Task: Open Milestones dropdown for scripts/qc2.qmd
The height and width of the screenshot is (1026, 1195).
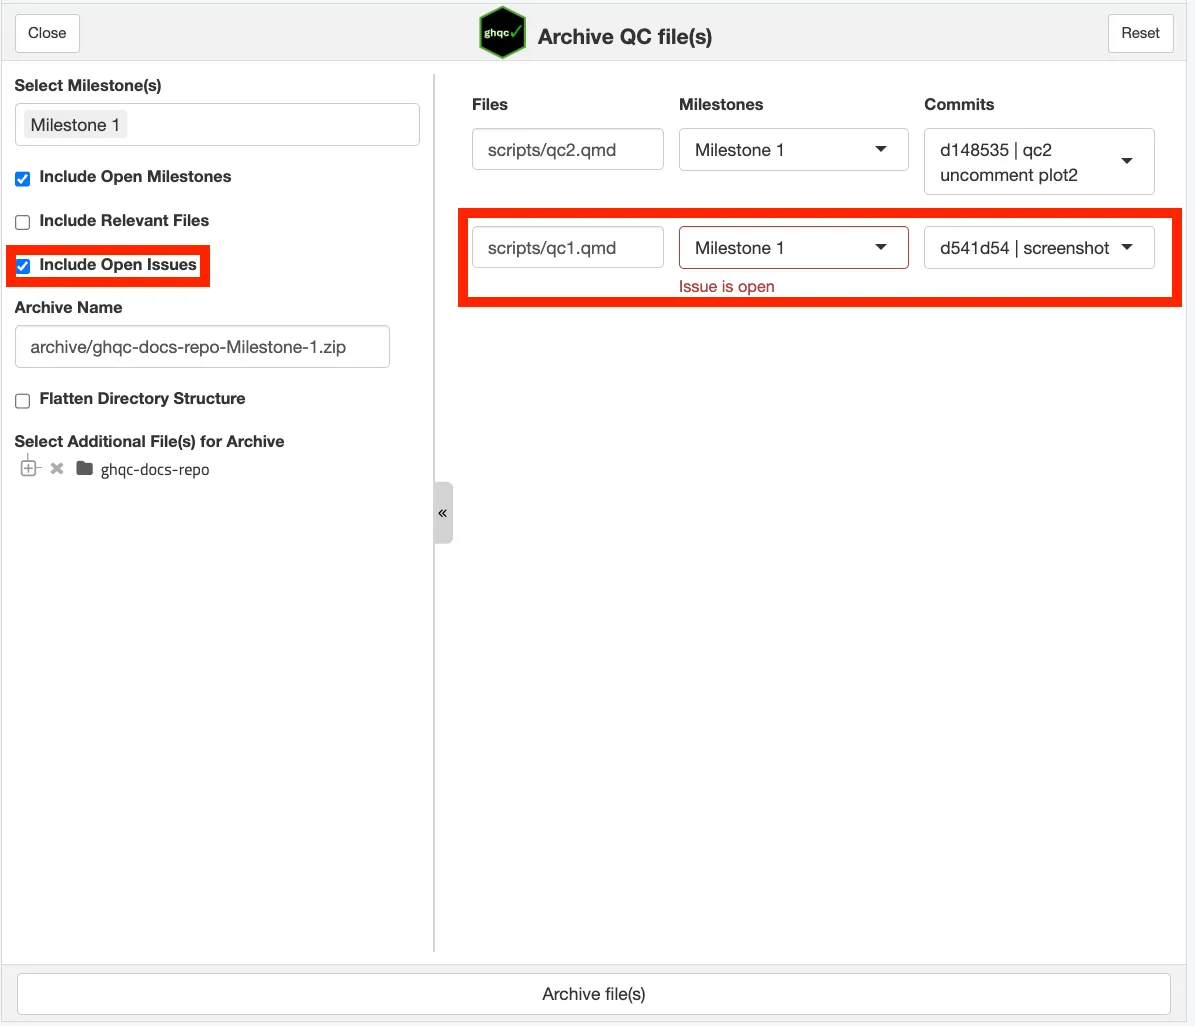Action: (x=793, y=150)
